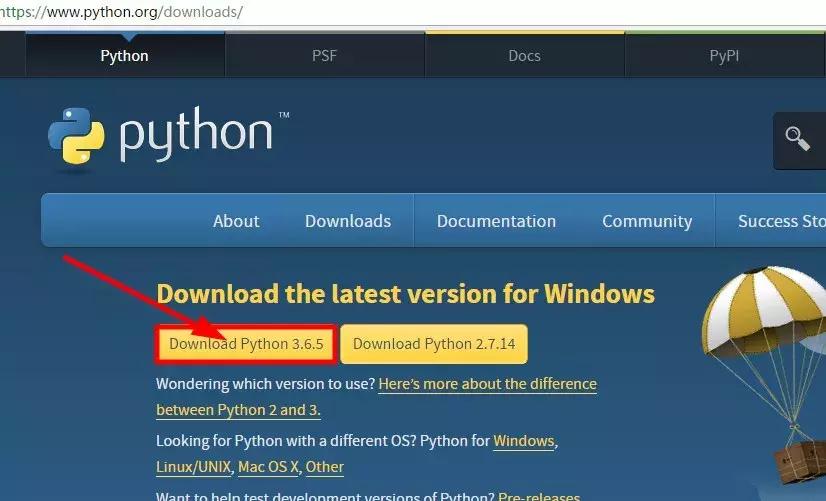Image resolution: width=826 pixels, height=501 pixels.
Task: Open the Pre-releases link
Action: [539, 496]
